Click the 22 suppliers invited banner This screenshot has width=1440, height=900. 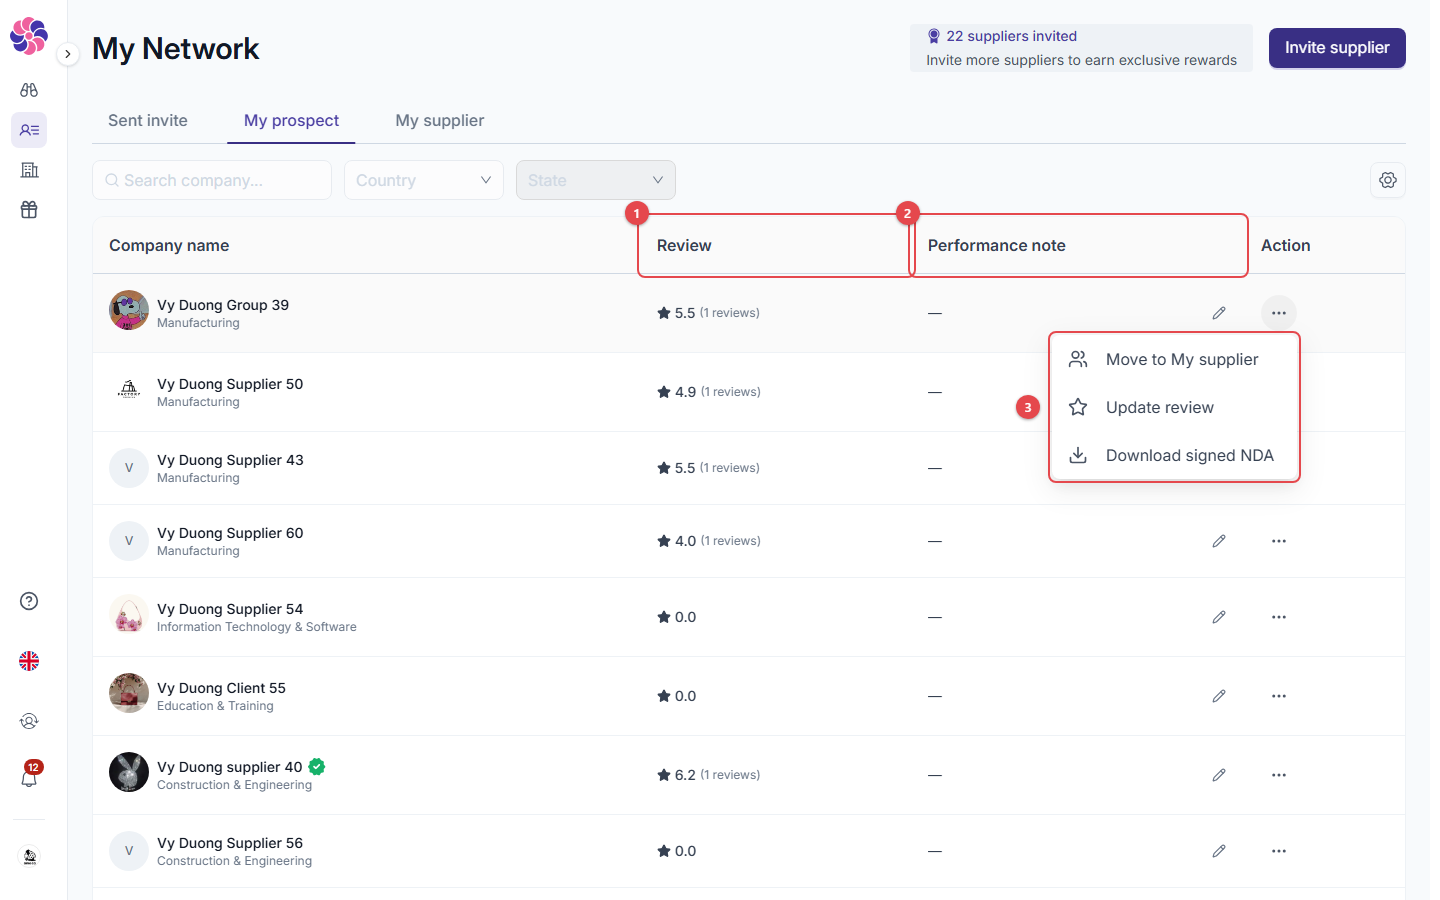(1081, 48)
